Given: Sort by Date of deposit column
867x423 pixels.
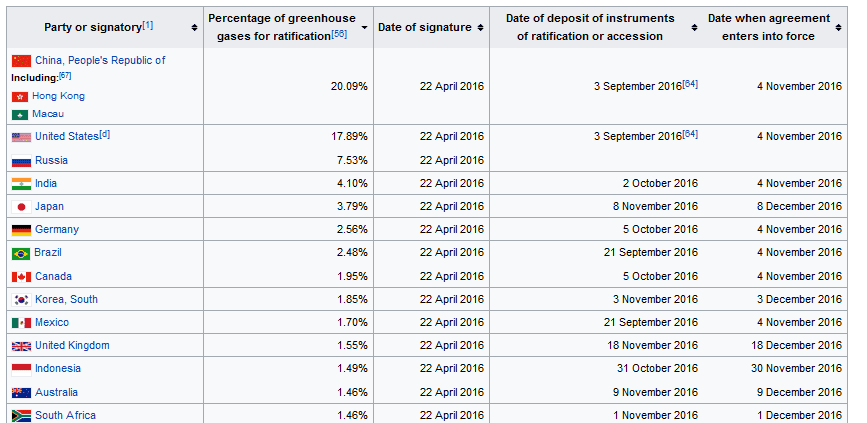Looking at the screenshot, I should [x=694, y=28].
